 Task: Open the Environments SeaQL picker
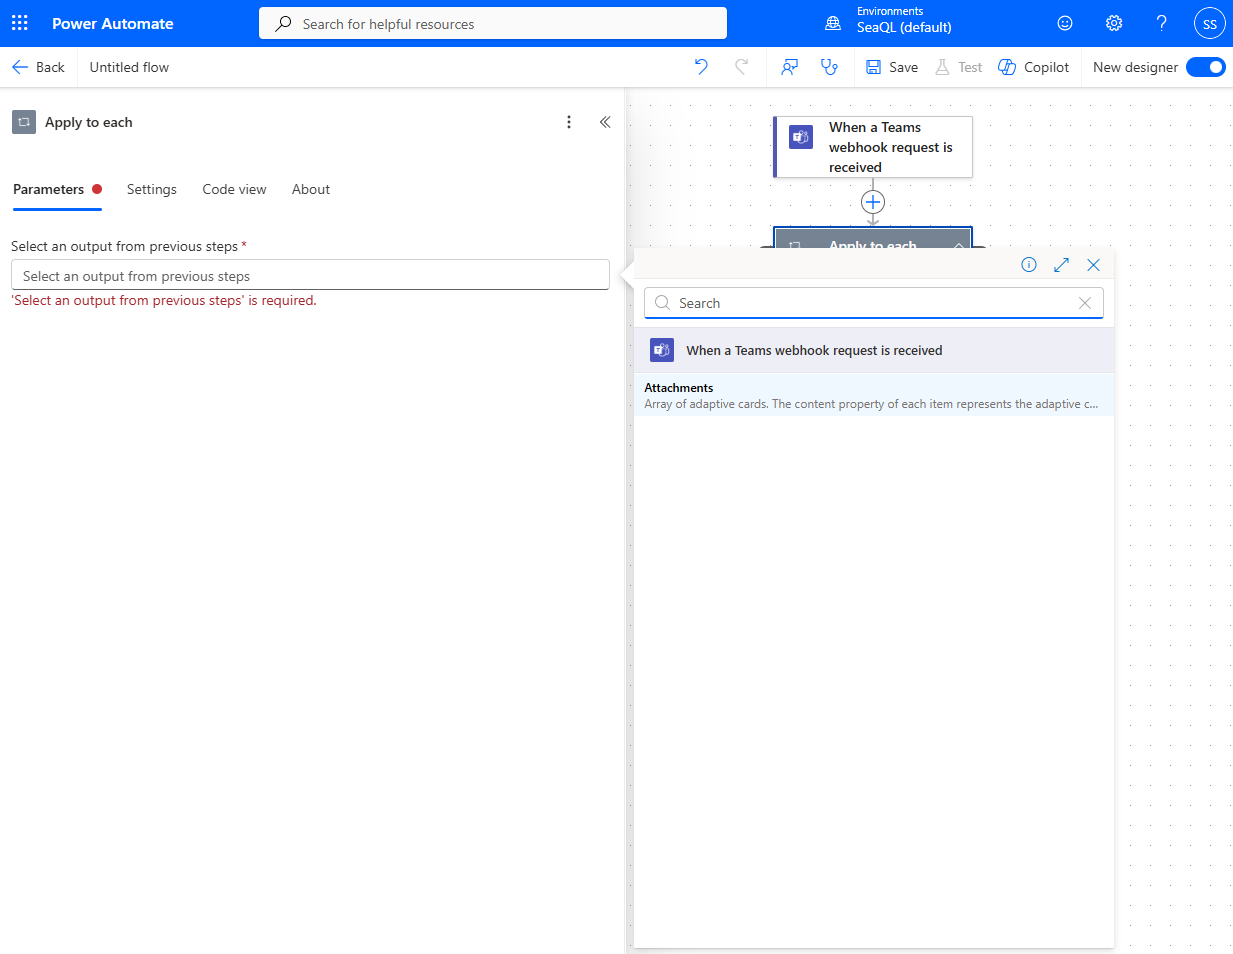889,21
